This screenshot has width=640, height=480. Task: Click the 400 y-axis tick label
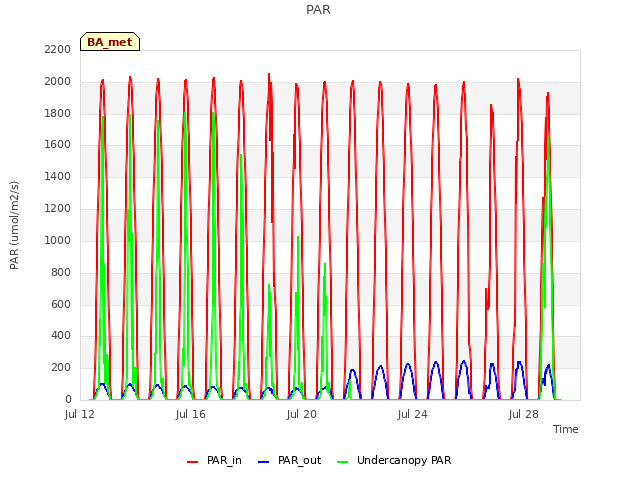pyautogui.click(x=61, y=336)
